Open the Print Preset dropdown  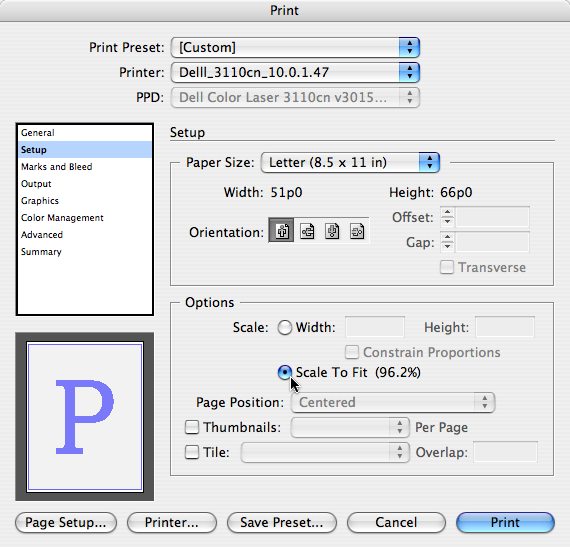click(295, 48)
